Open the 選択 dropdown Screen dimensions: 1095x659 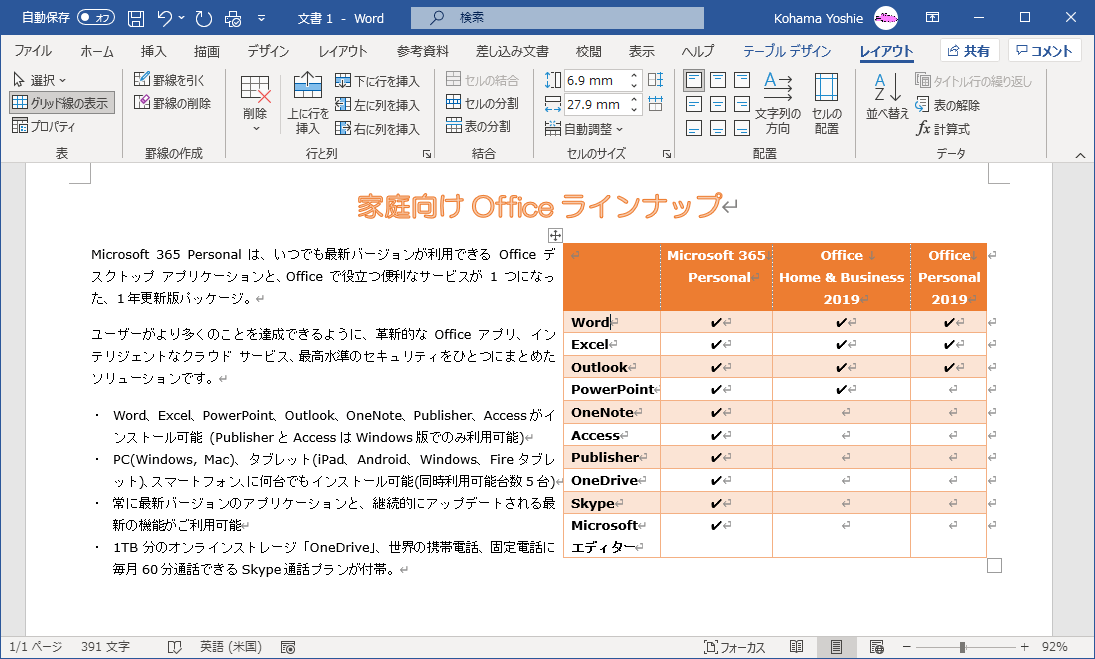[x=40, y=80]
